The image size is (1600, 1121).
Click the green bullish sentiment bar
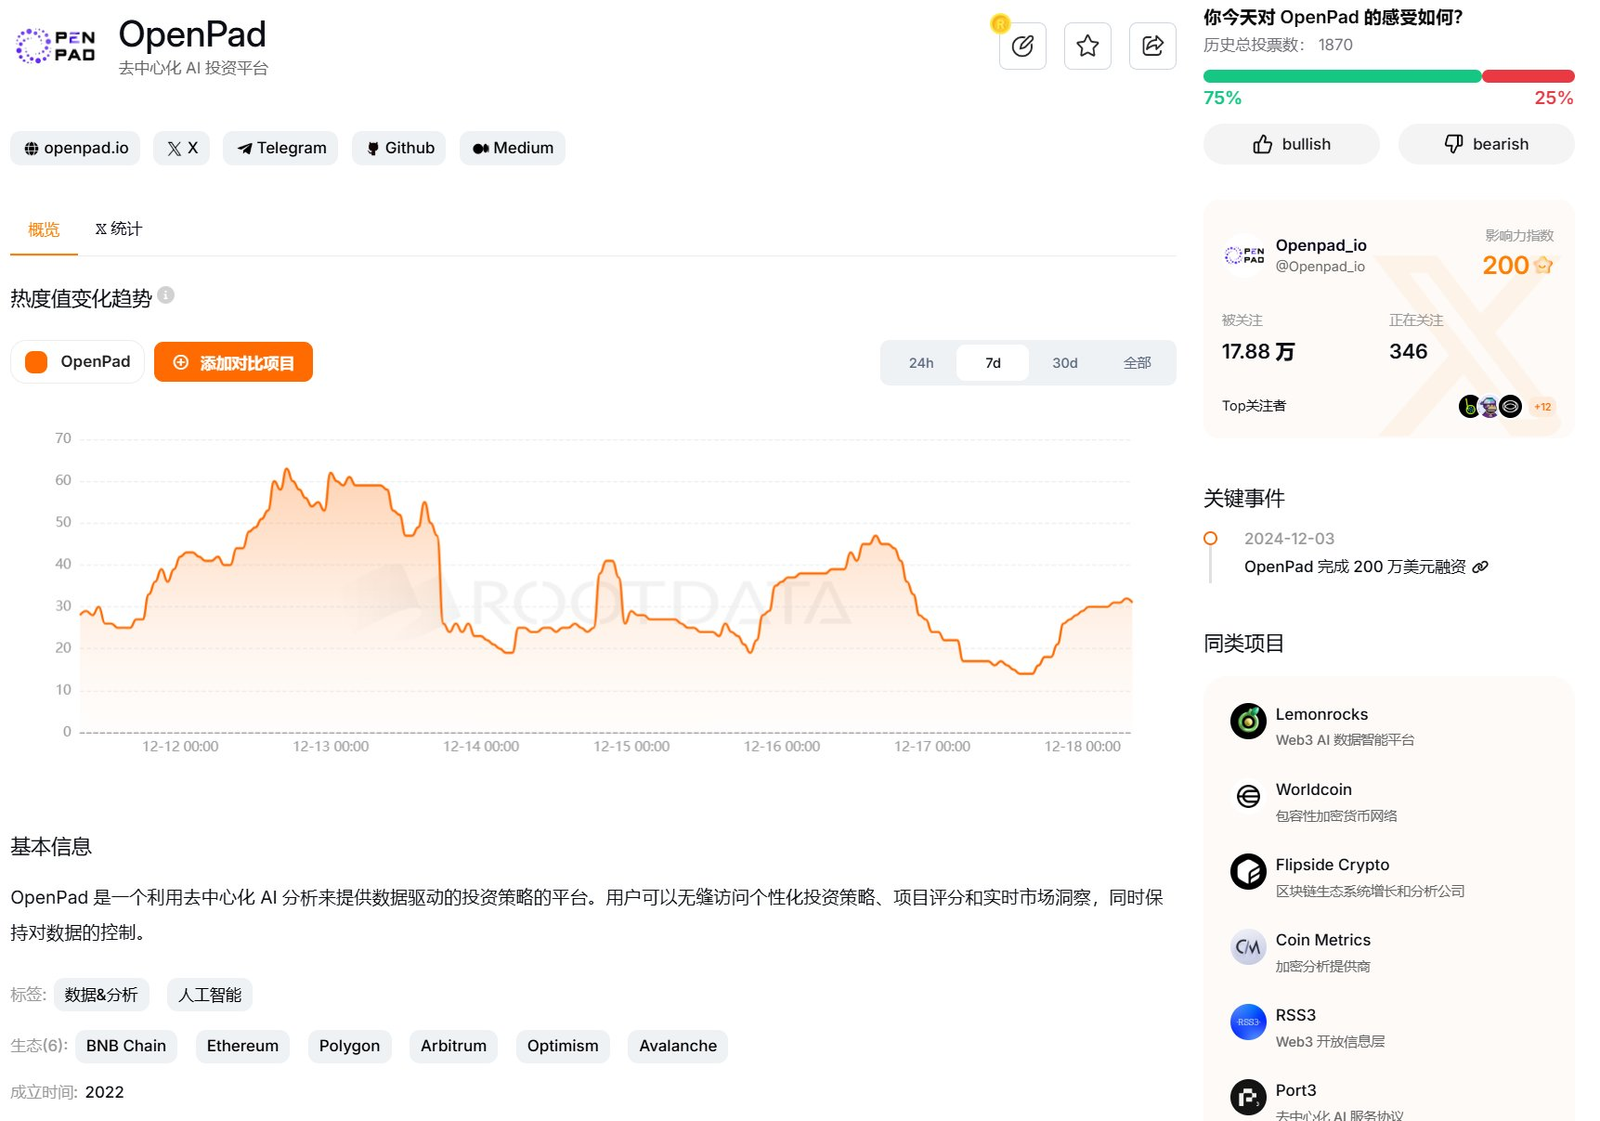click(x=1342, y=76)
